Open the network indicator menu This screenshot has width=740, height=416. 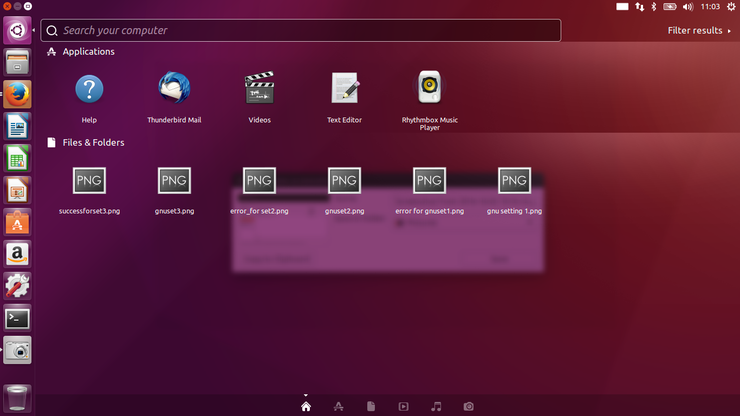(639, 7)
